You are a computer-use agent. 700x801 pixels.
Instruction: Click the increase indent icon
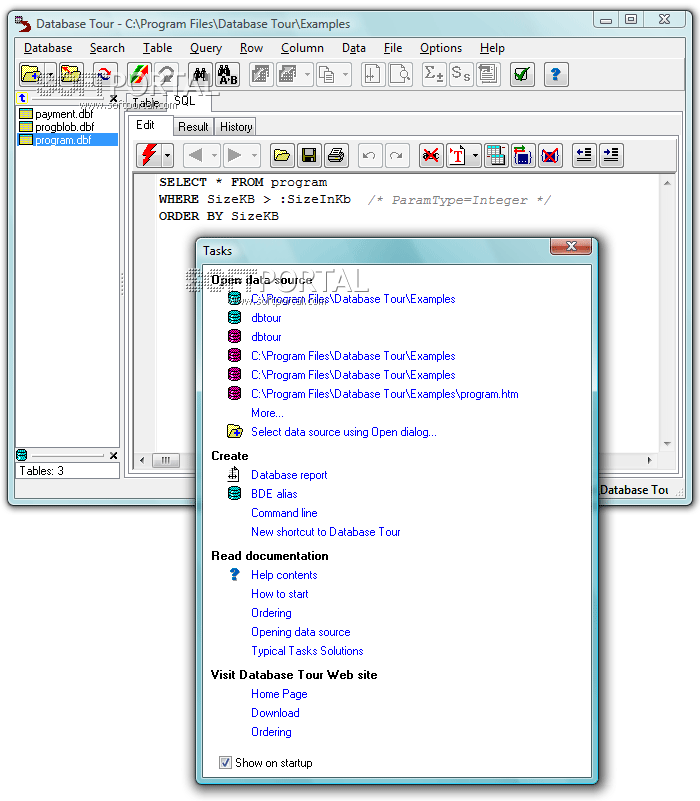(x=611, y=155)
